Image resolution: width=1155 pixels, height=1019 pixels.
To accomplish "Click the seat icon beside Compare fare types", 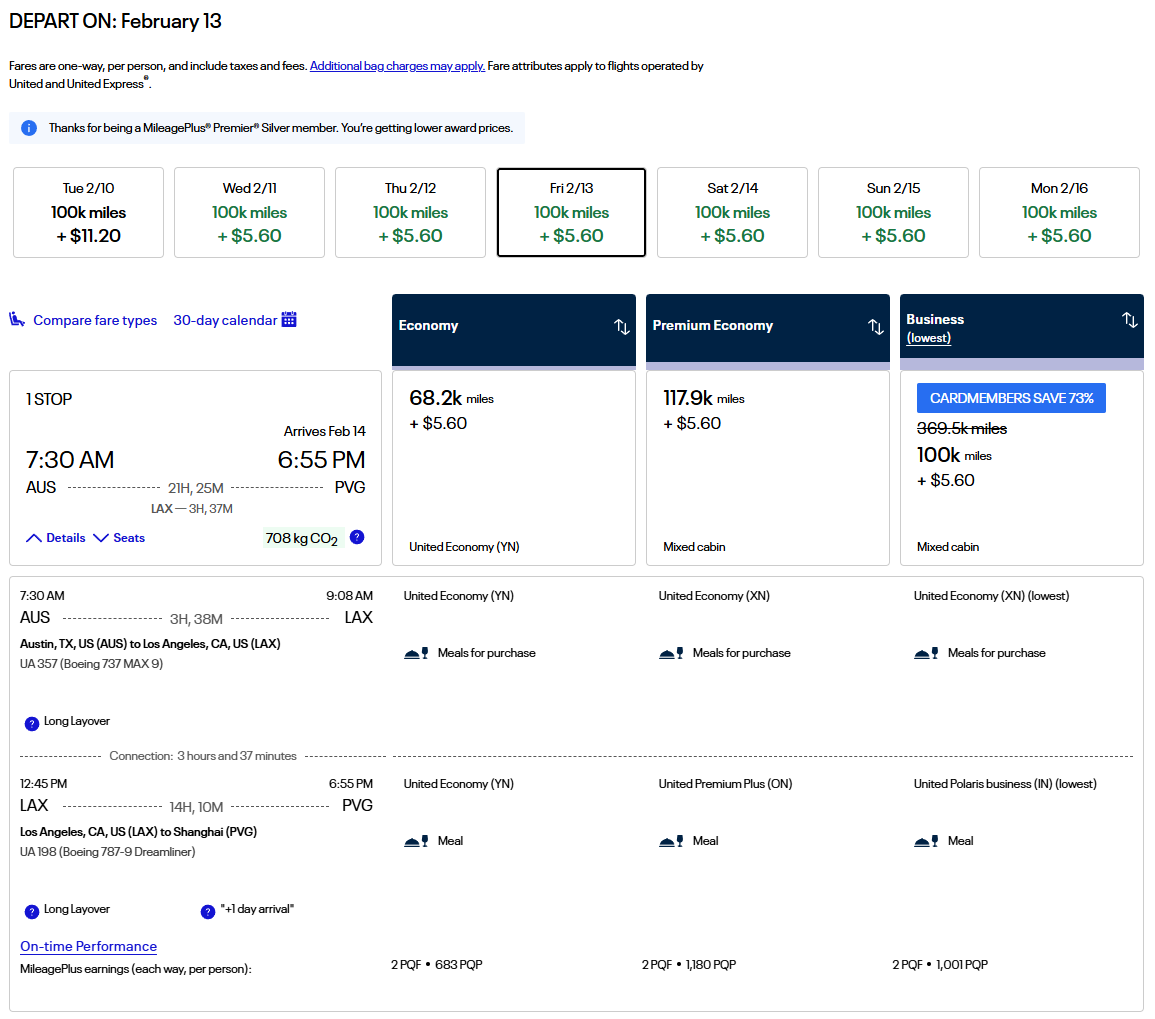I will tap(17, 320).
